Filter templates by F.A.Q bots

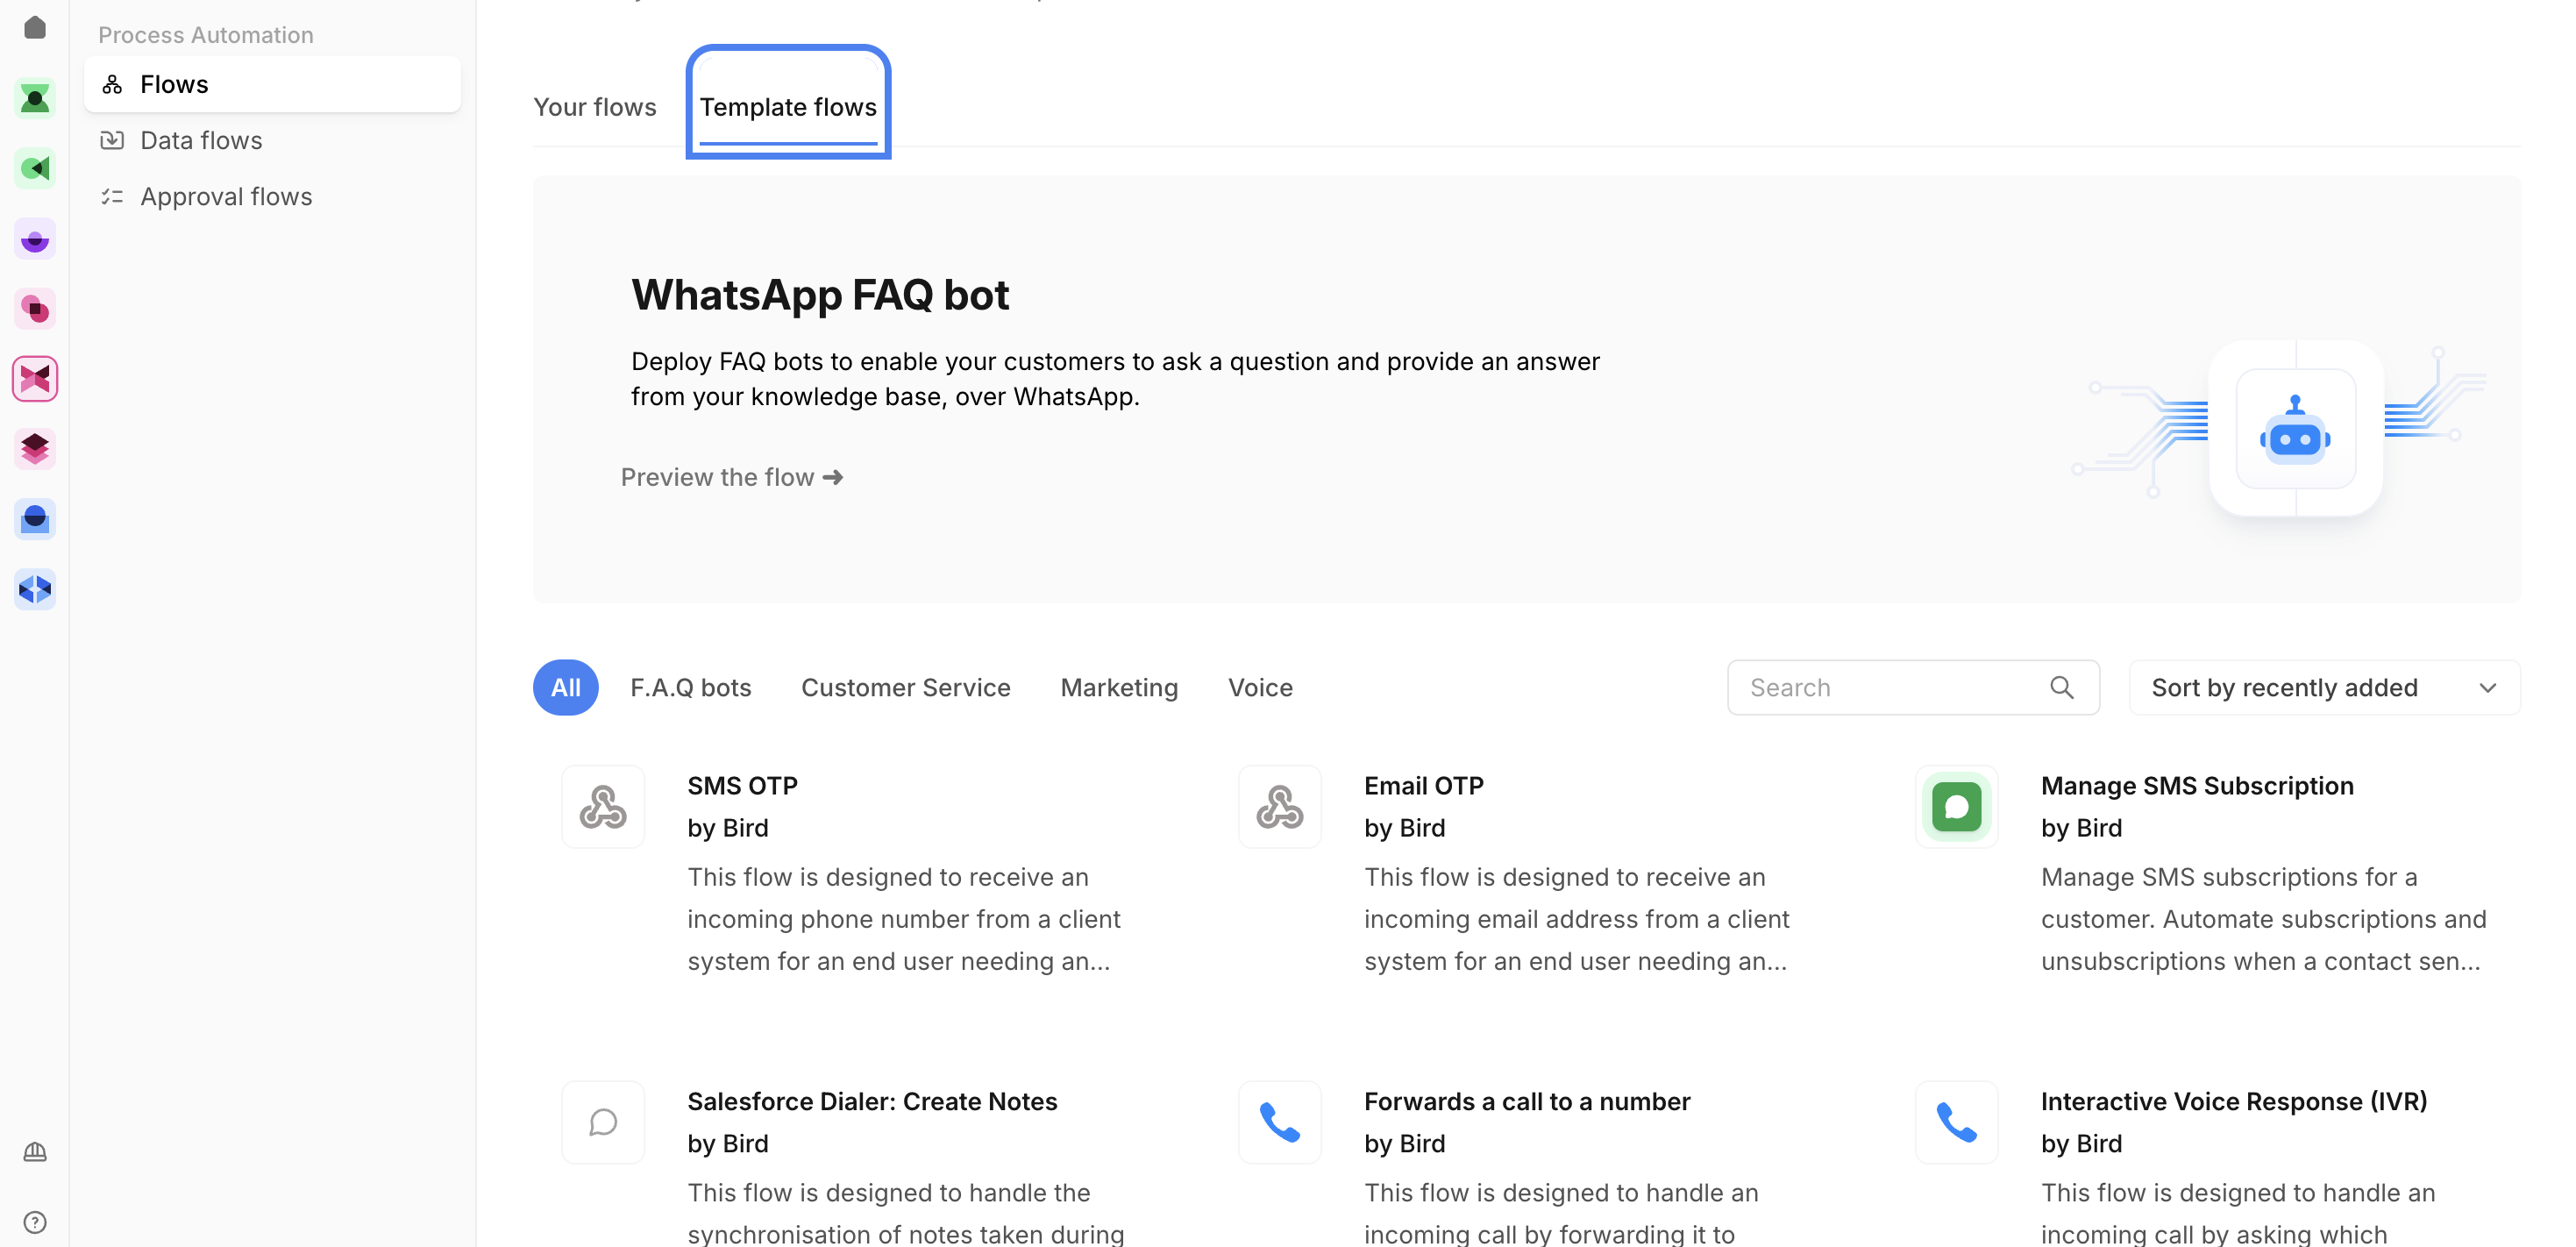click(x=690, y=687)
